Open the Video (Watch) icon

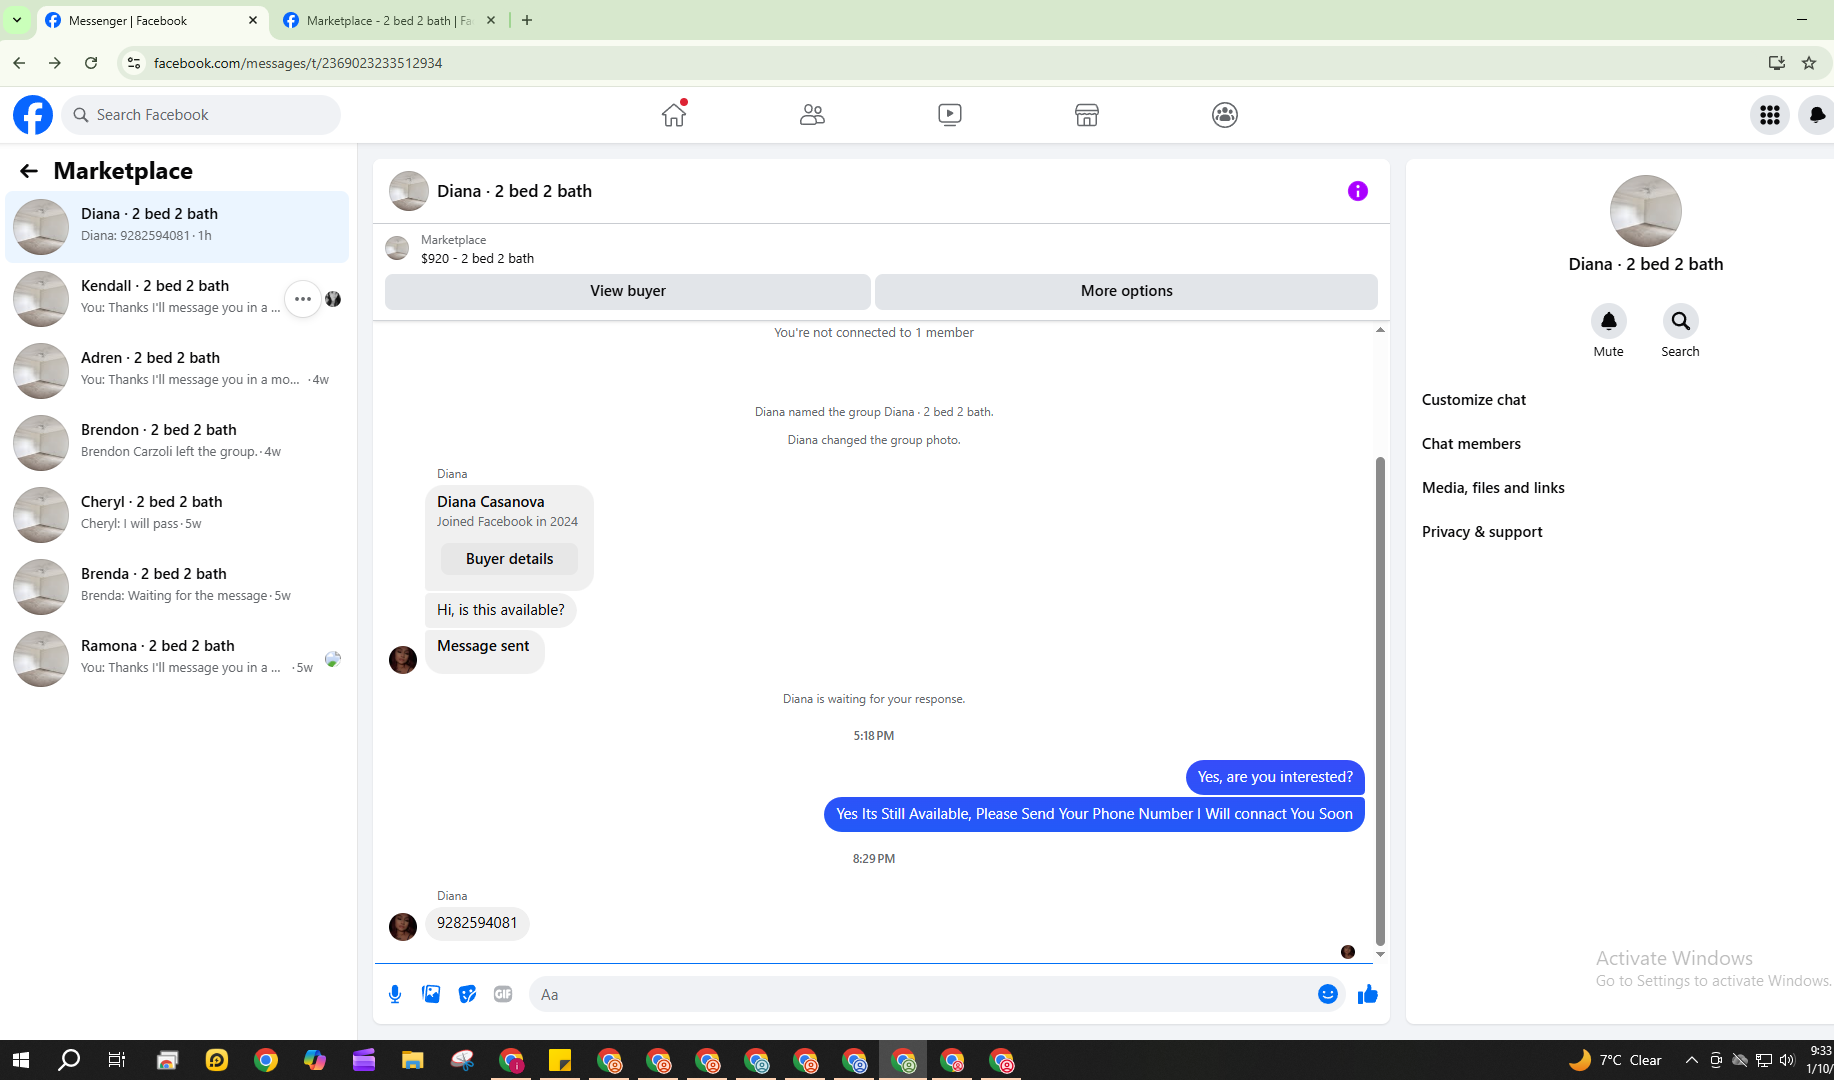(x=950, y=115)
